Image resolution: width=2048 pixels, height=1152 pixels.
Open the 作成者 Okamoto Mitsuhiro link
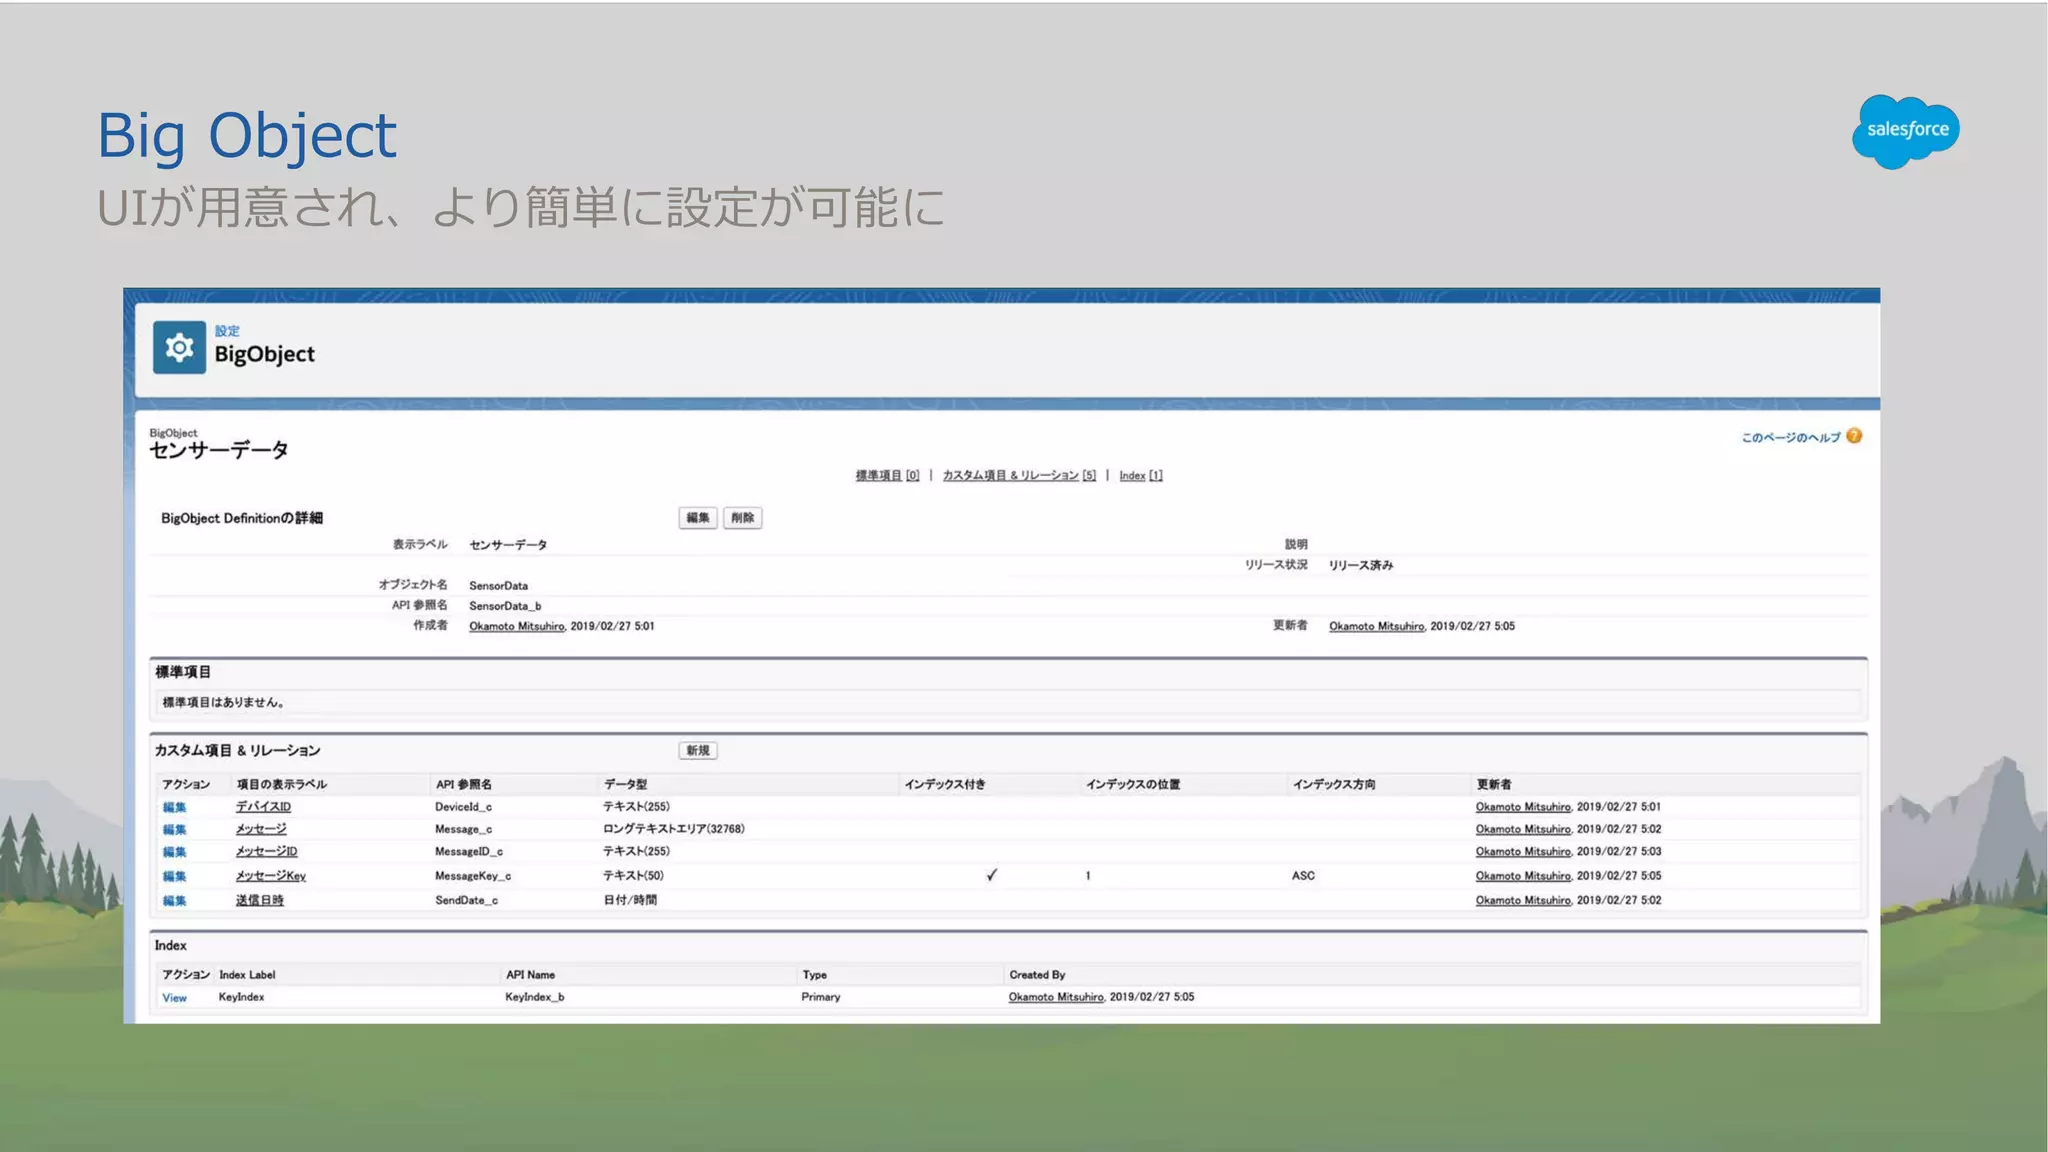(516, 627)
